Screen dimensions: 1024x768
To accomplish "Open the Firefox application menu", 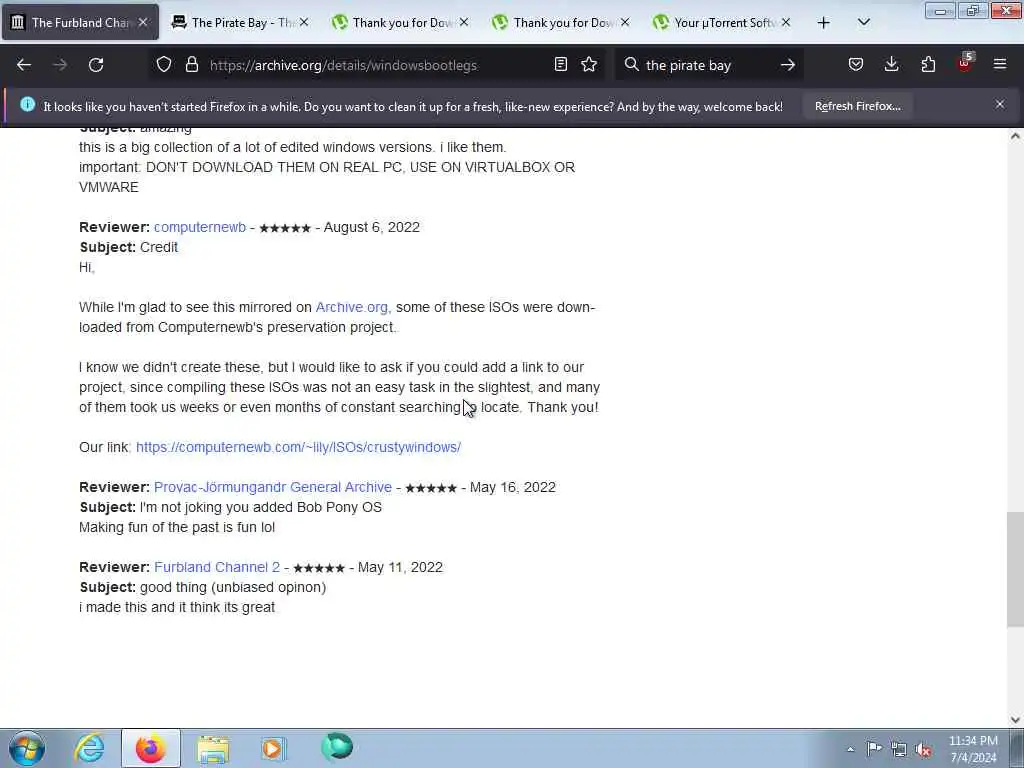I will pyautogui.click(x=1000, y=65).
